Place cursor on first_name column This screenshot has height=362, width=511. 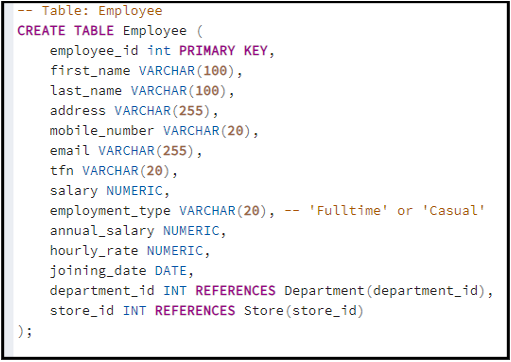pyautogui.click(x=90, y=71)
